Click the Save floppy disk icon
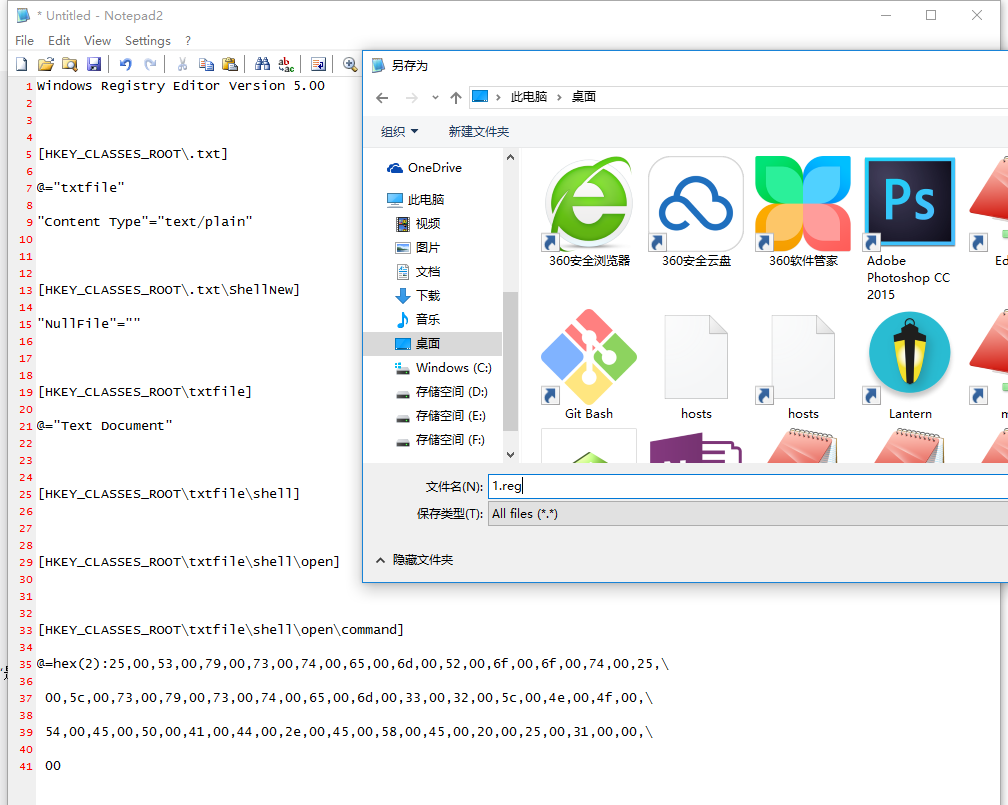This screenshot has height=805, width=1008. [94, 64]
